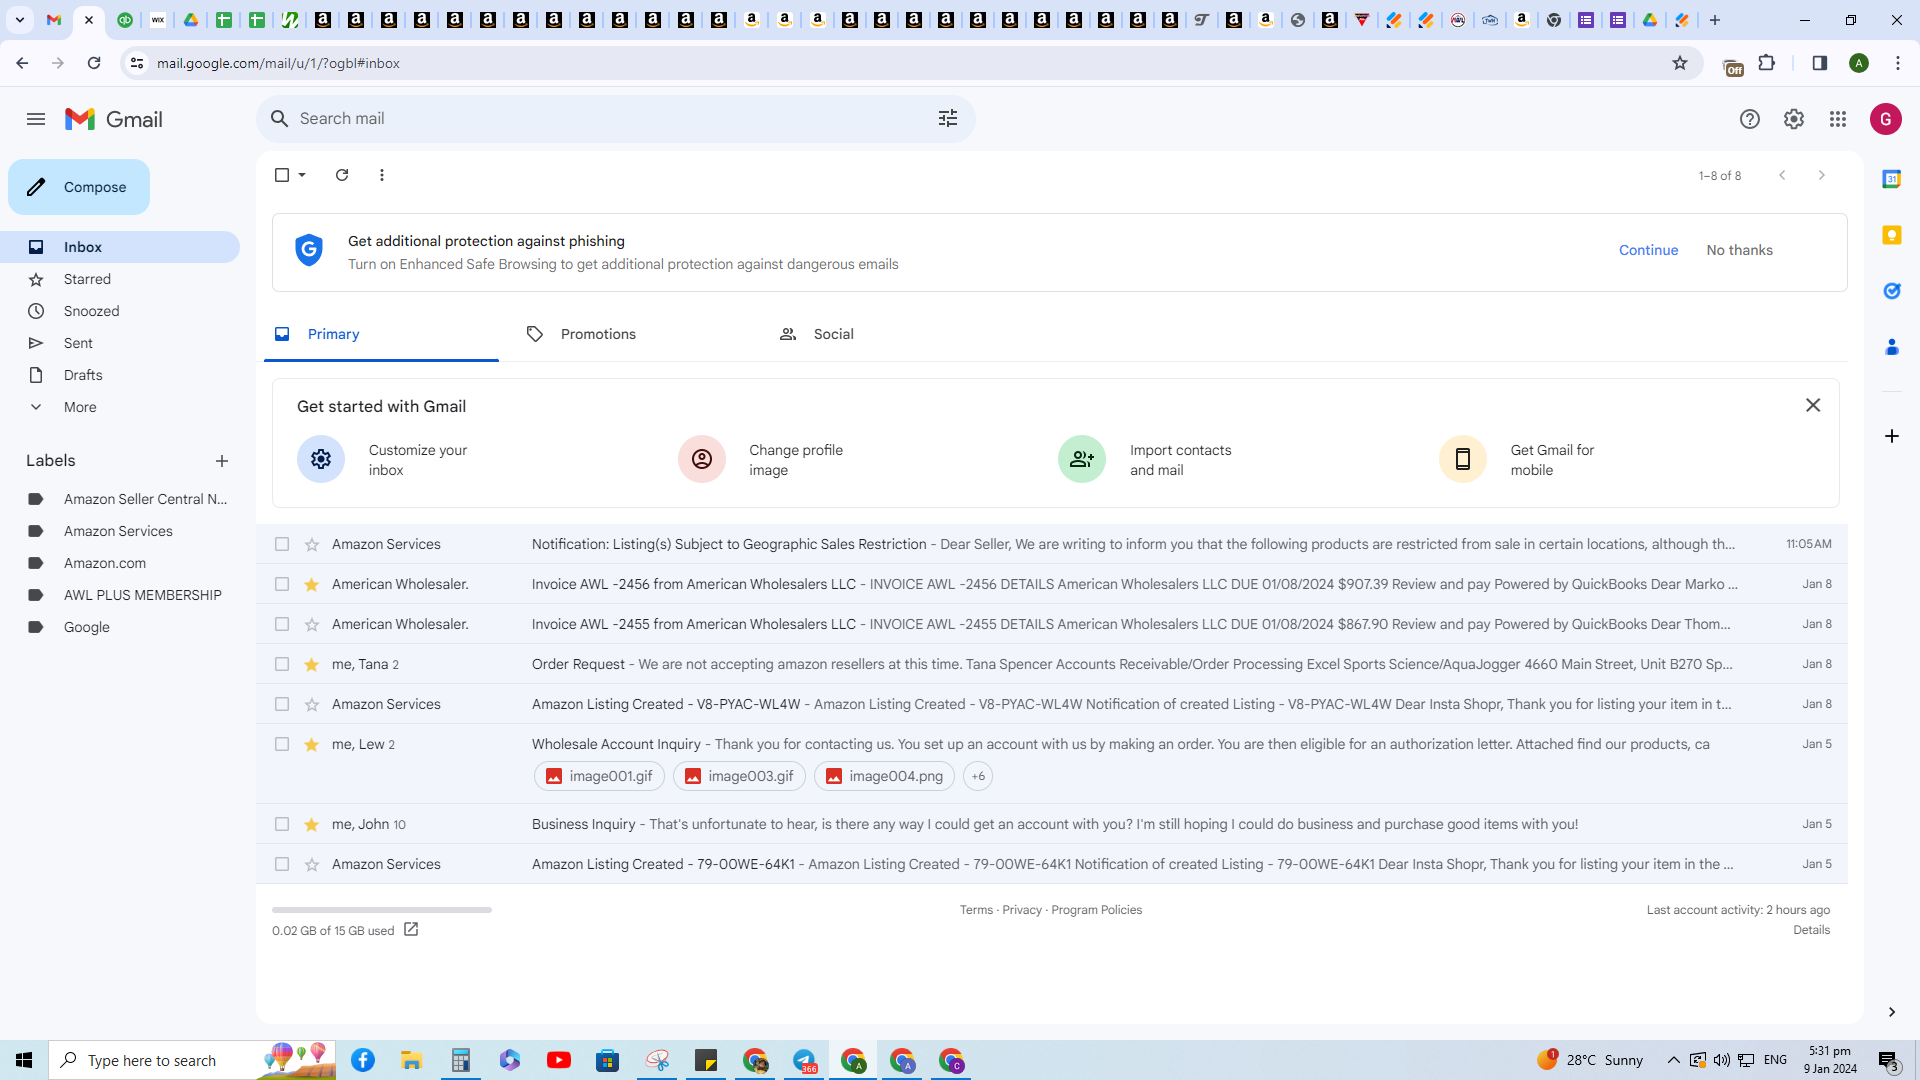
Task: Refresh the inbox message list
Action: pyautogui.click(x=342, y=175)
